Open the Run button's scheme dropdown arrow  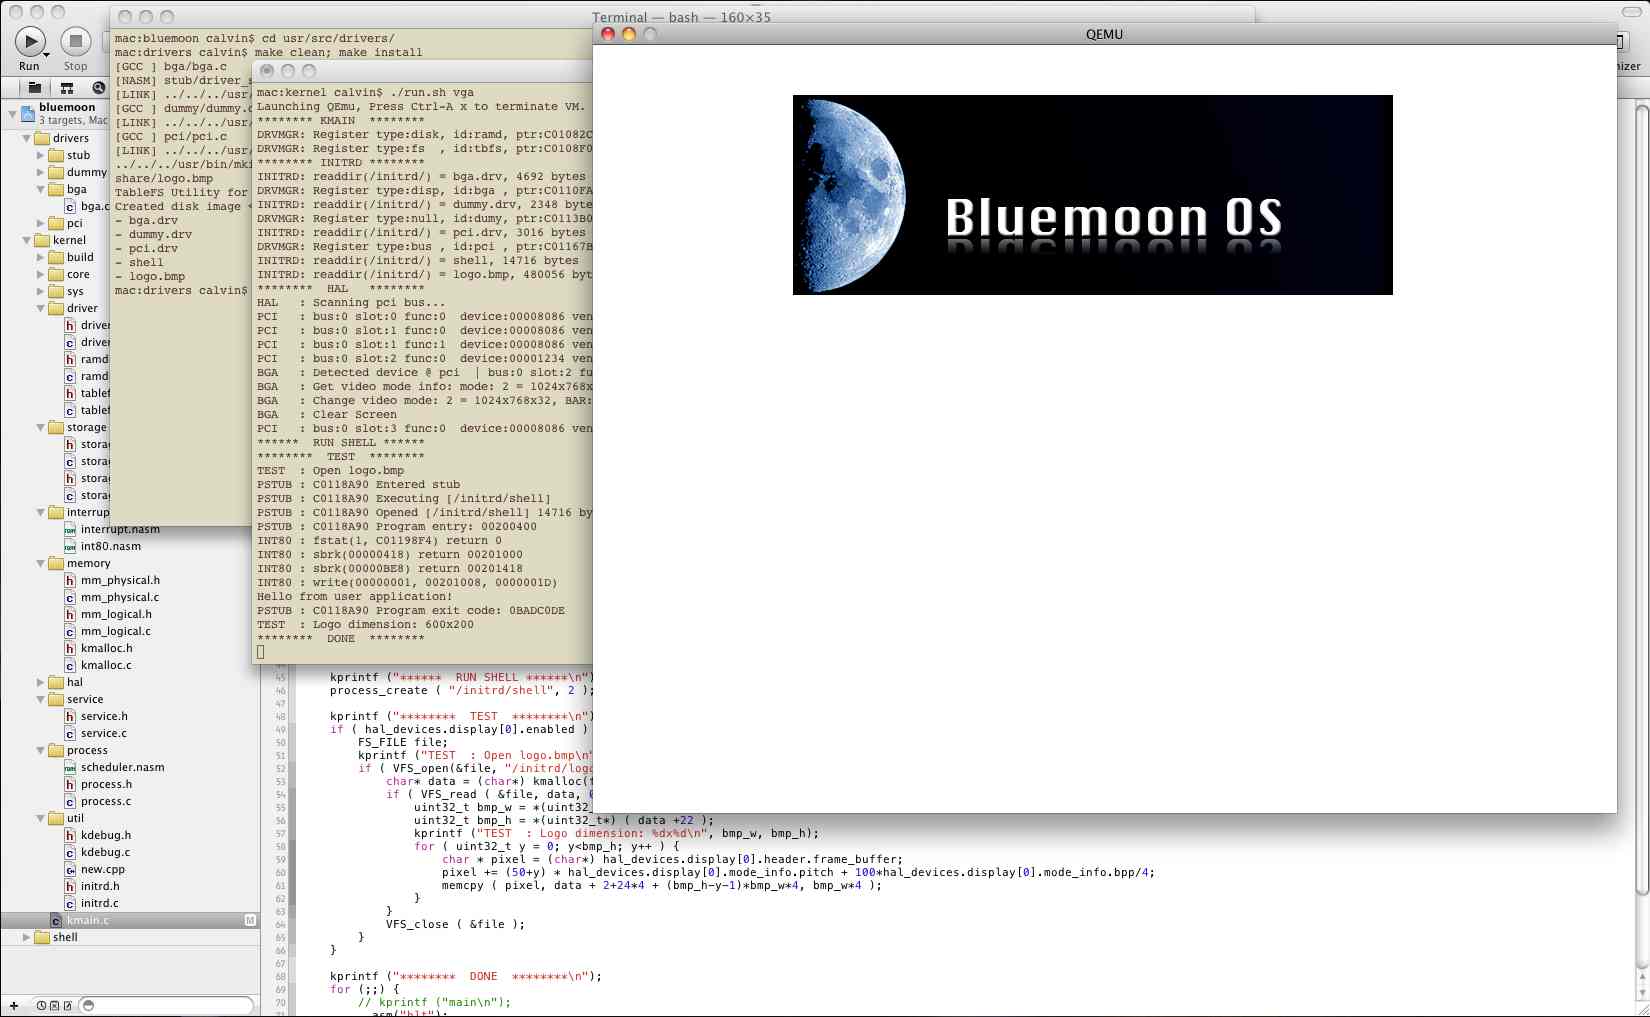pyautogui.click(x=46, y=53)
